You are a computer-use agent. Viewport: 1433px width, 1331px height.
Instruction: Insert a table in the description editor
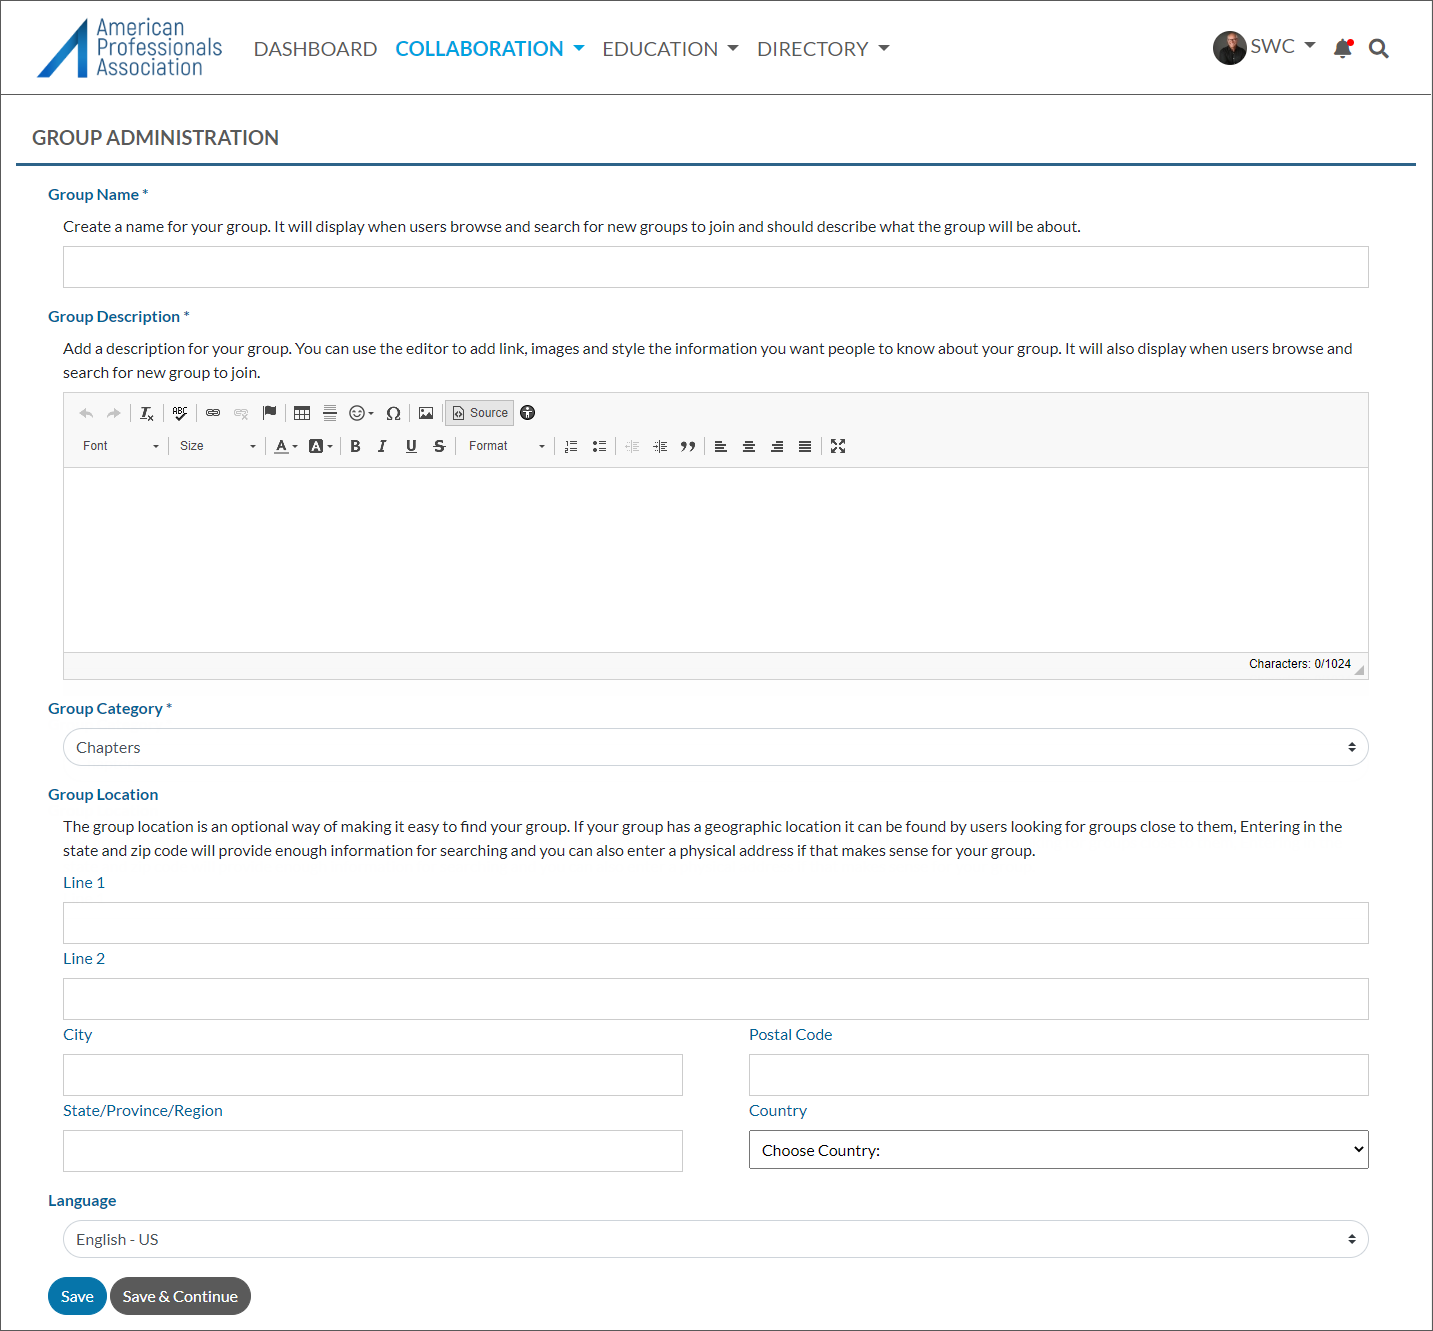302,413
